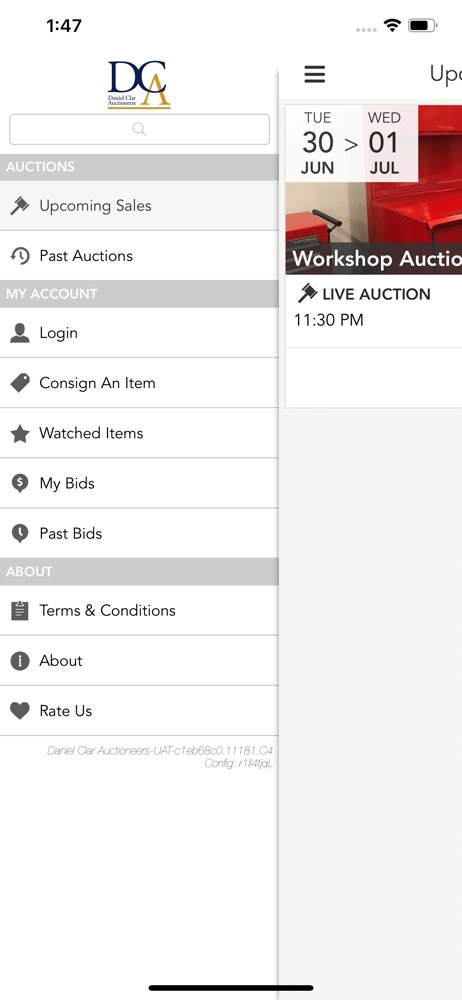Screen dimensions: 462x1000
Task: Tap the Daniel Clar Auctioneers logo
Action: pos(139,85)
